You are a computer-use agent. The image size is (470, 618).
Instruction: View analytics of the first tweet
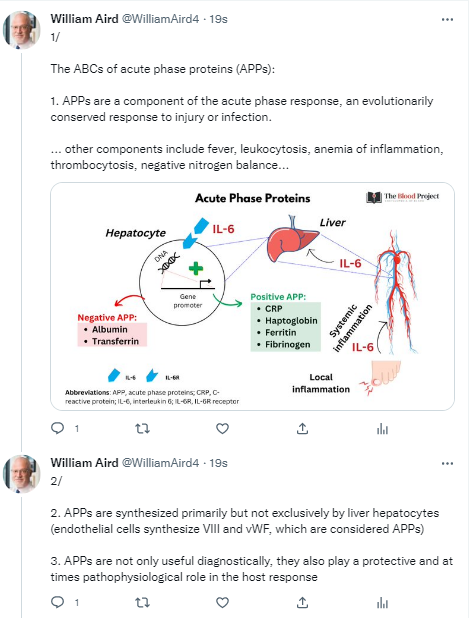pyautogui.click(x=382, y=428)
